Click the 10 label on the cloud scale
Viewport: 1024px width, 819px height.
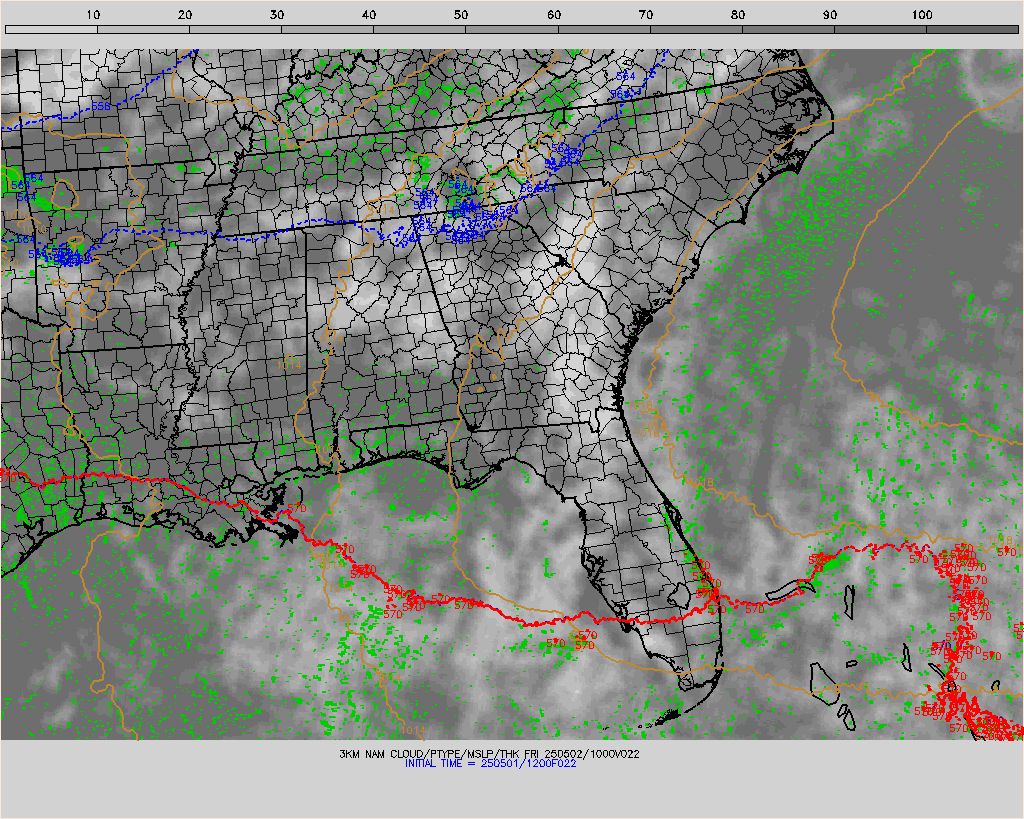93,14
